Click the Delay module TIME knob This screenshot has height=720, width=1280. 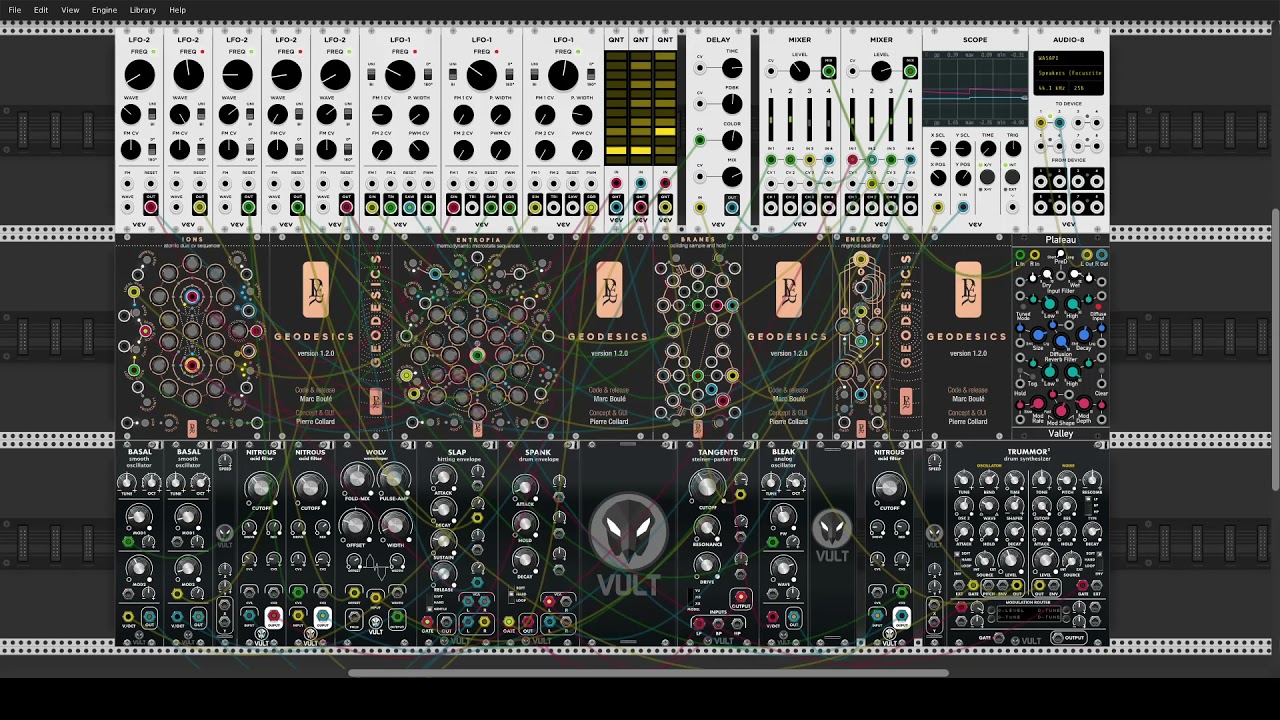[732, 68]
